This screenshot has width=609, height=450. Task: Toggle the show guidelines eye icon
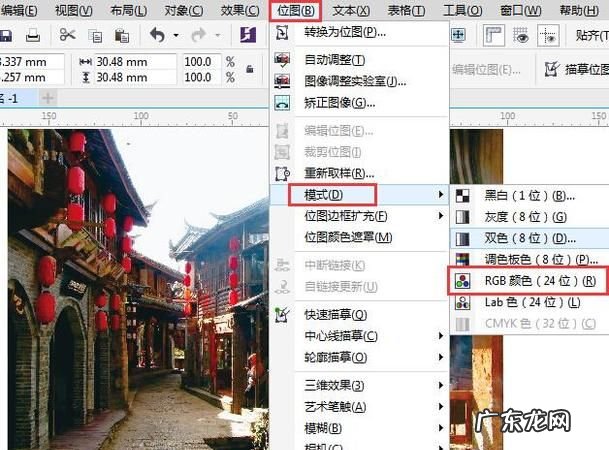click(x=520, y=35)
